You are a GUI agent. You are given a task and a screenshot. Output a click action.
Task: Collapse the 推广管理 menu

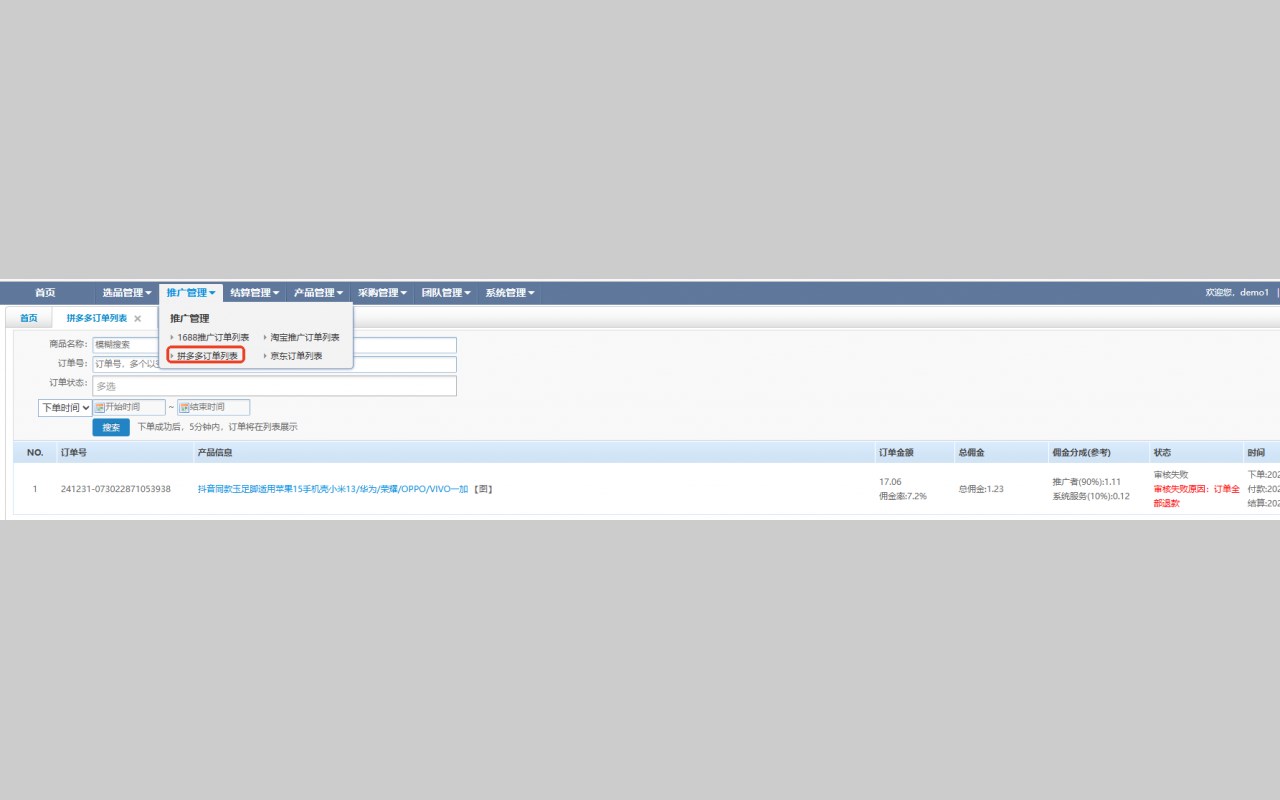click(191, 293)
